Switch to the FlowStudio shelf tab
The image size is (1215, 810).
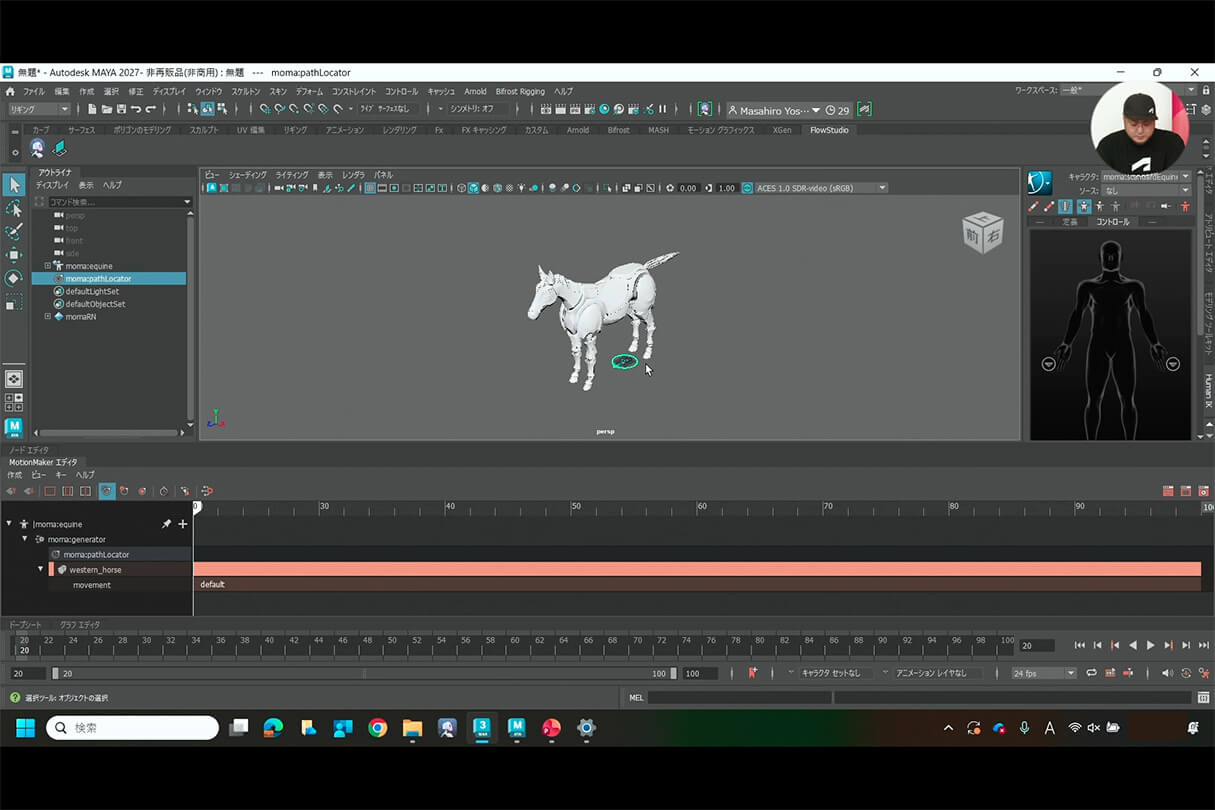(828, 130)
